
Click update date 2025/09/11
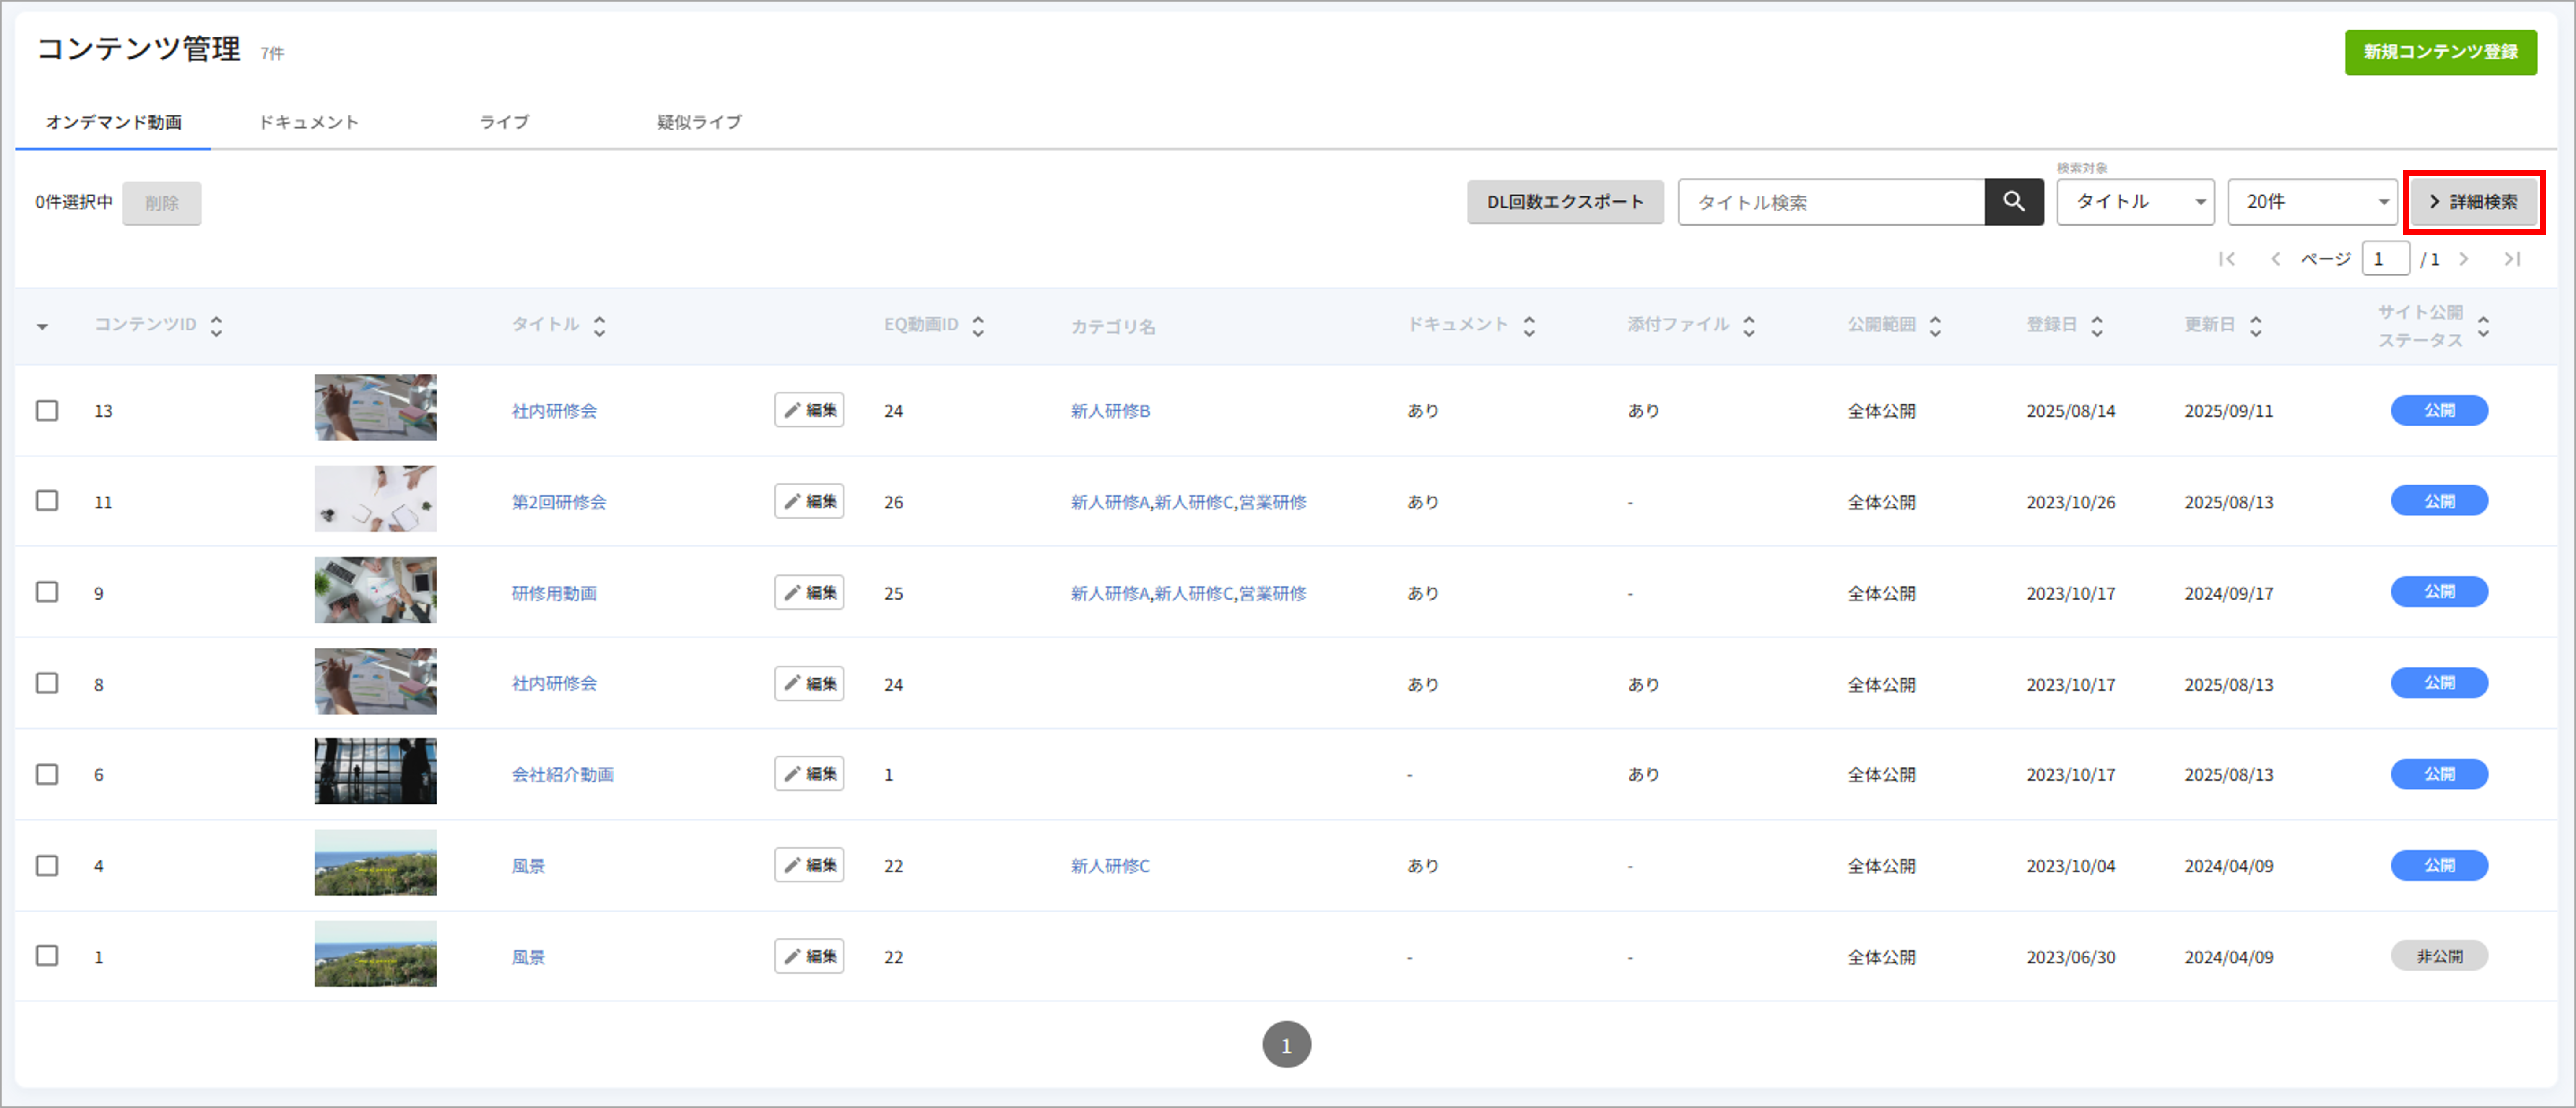point(2229,411)
